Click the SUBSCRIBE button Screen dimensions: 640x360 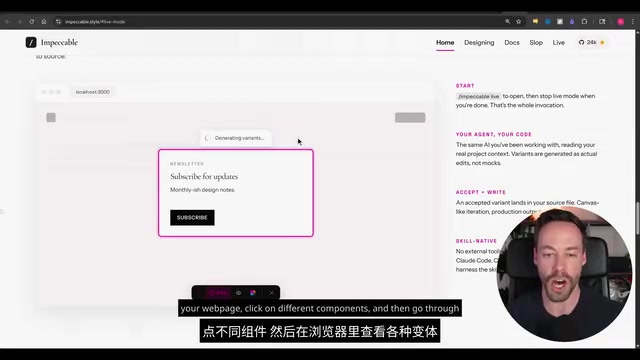[x=192, y=218]
